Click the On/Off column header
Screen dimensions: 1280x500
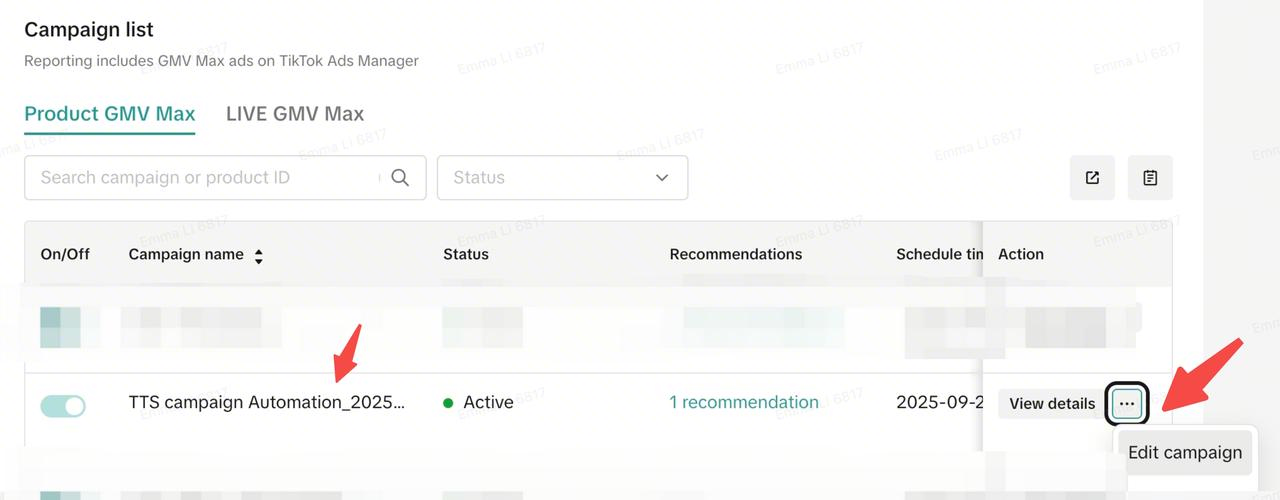pos(65,254)
